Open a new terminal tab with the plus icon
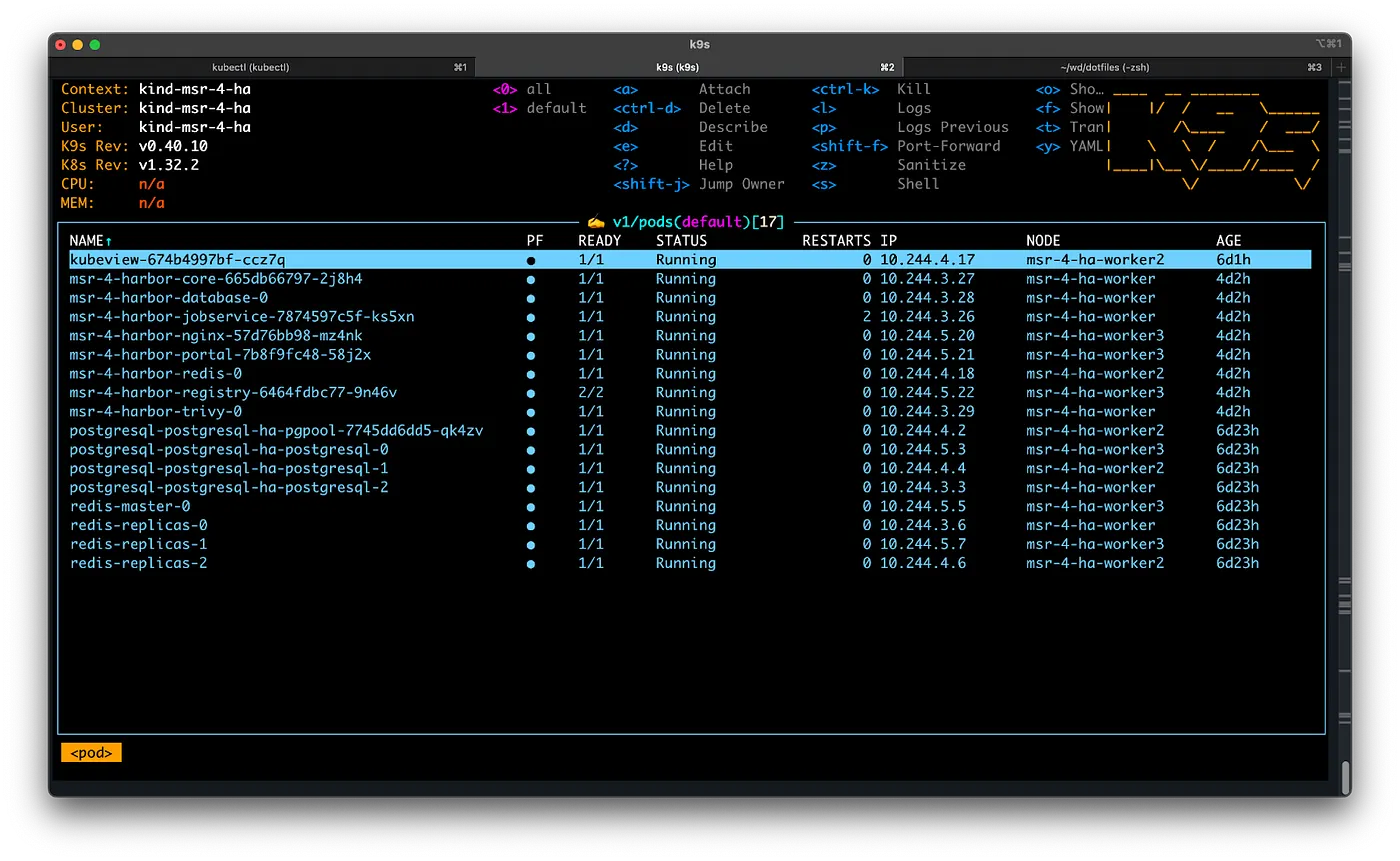The image size is (1400, 861). [1341, 66]
